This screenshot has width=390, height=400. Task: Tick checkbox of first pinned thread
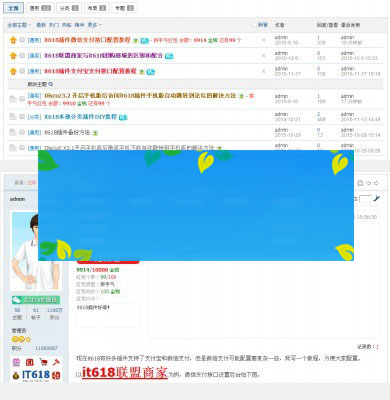(22, 40)
